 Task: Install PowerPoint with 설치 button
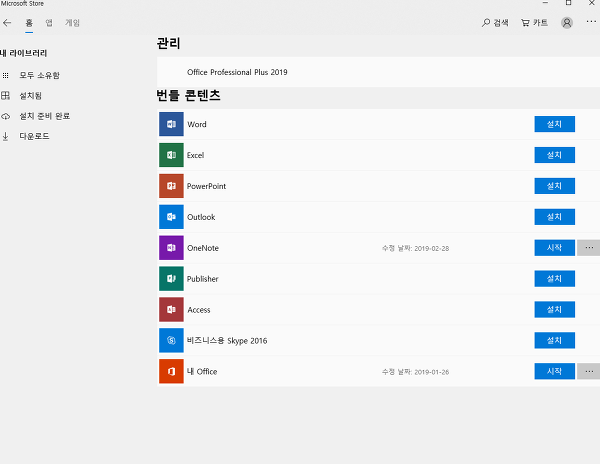(x=554, y=186)
